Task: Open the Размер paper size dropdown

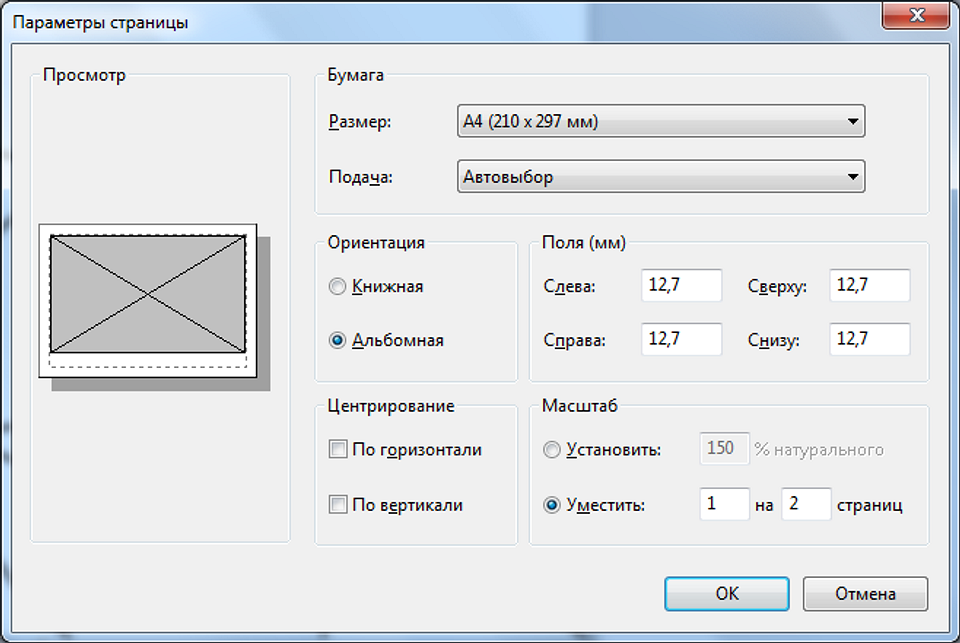Action: pos(660,122)
